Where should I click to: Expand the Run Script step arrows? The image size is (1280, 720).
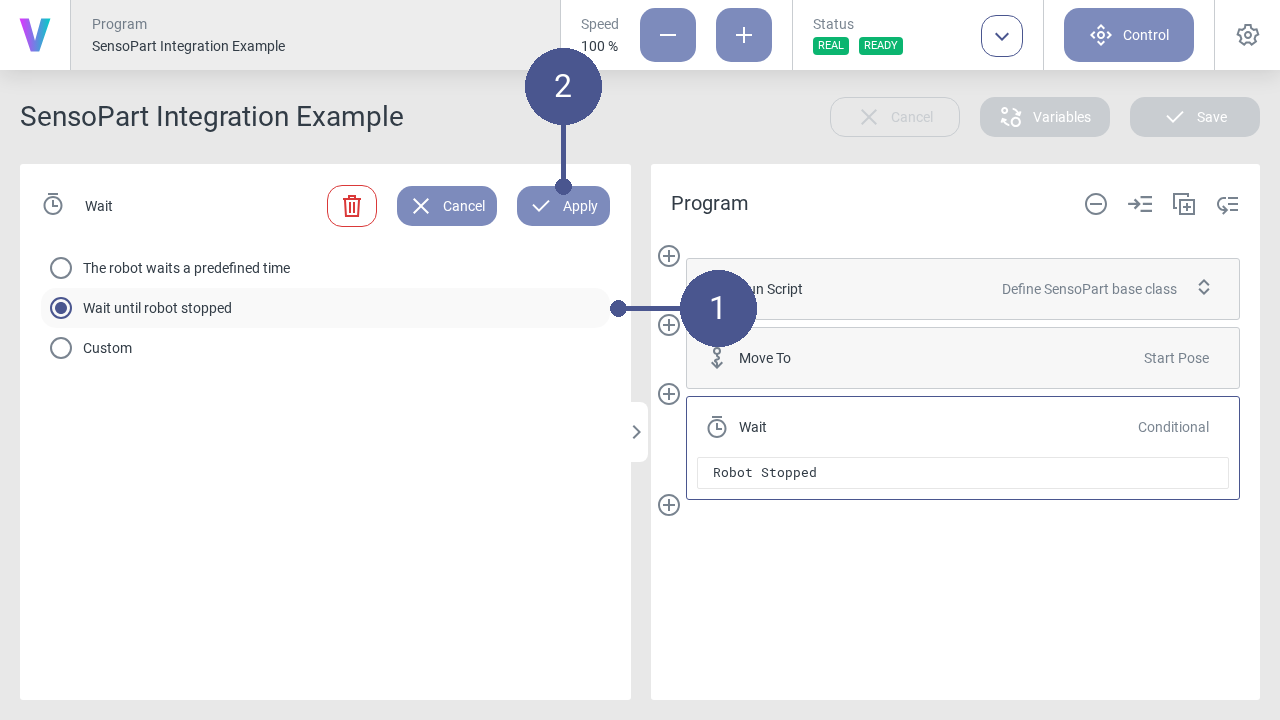coord(1204,287)
